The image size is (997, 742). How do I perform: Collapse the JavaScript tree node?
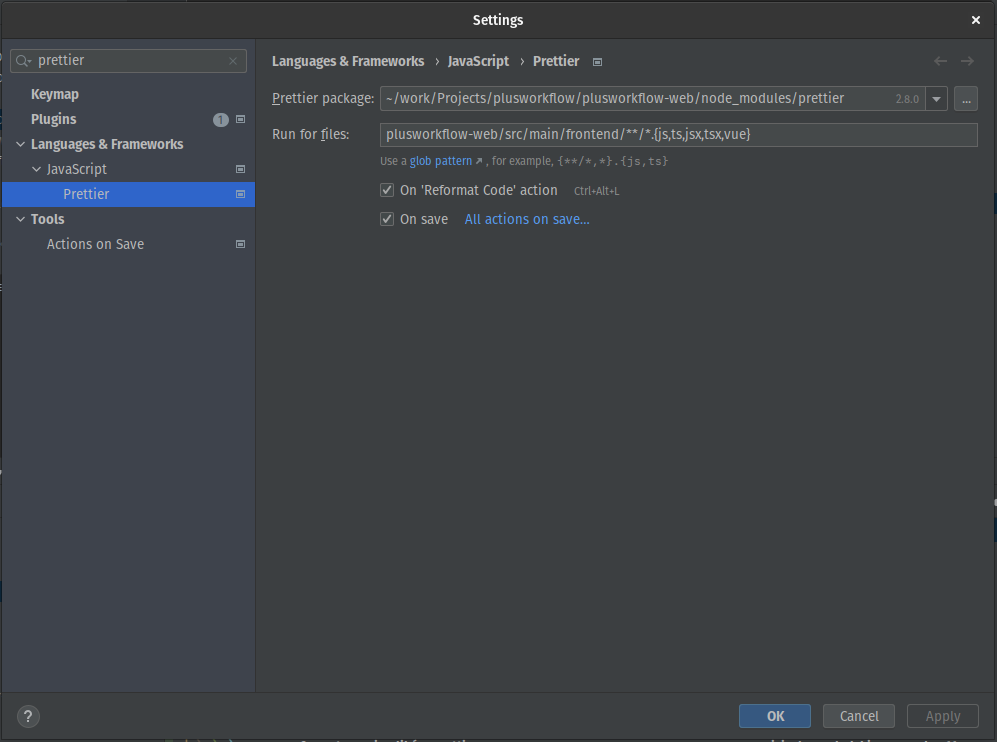click(36, 169)
